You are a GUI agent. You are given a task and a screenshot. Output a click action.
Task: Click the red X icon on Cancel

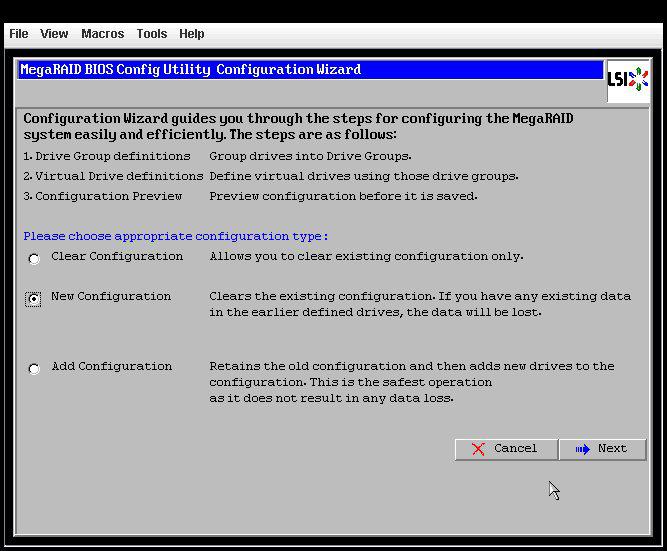point(479,449)
